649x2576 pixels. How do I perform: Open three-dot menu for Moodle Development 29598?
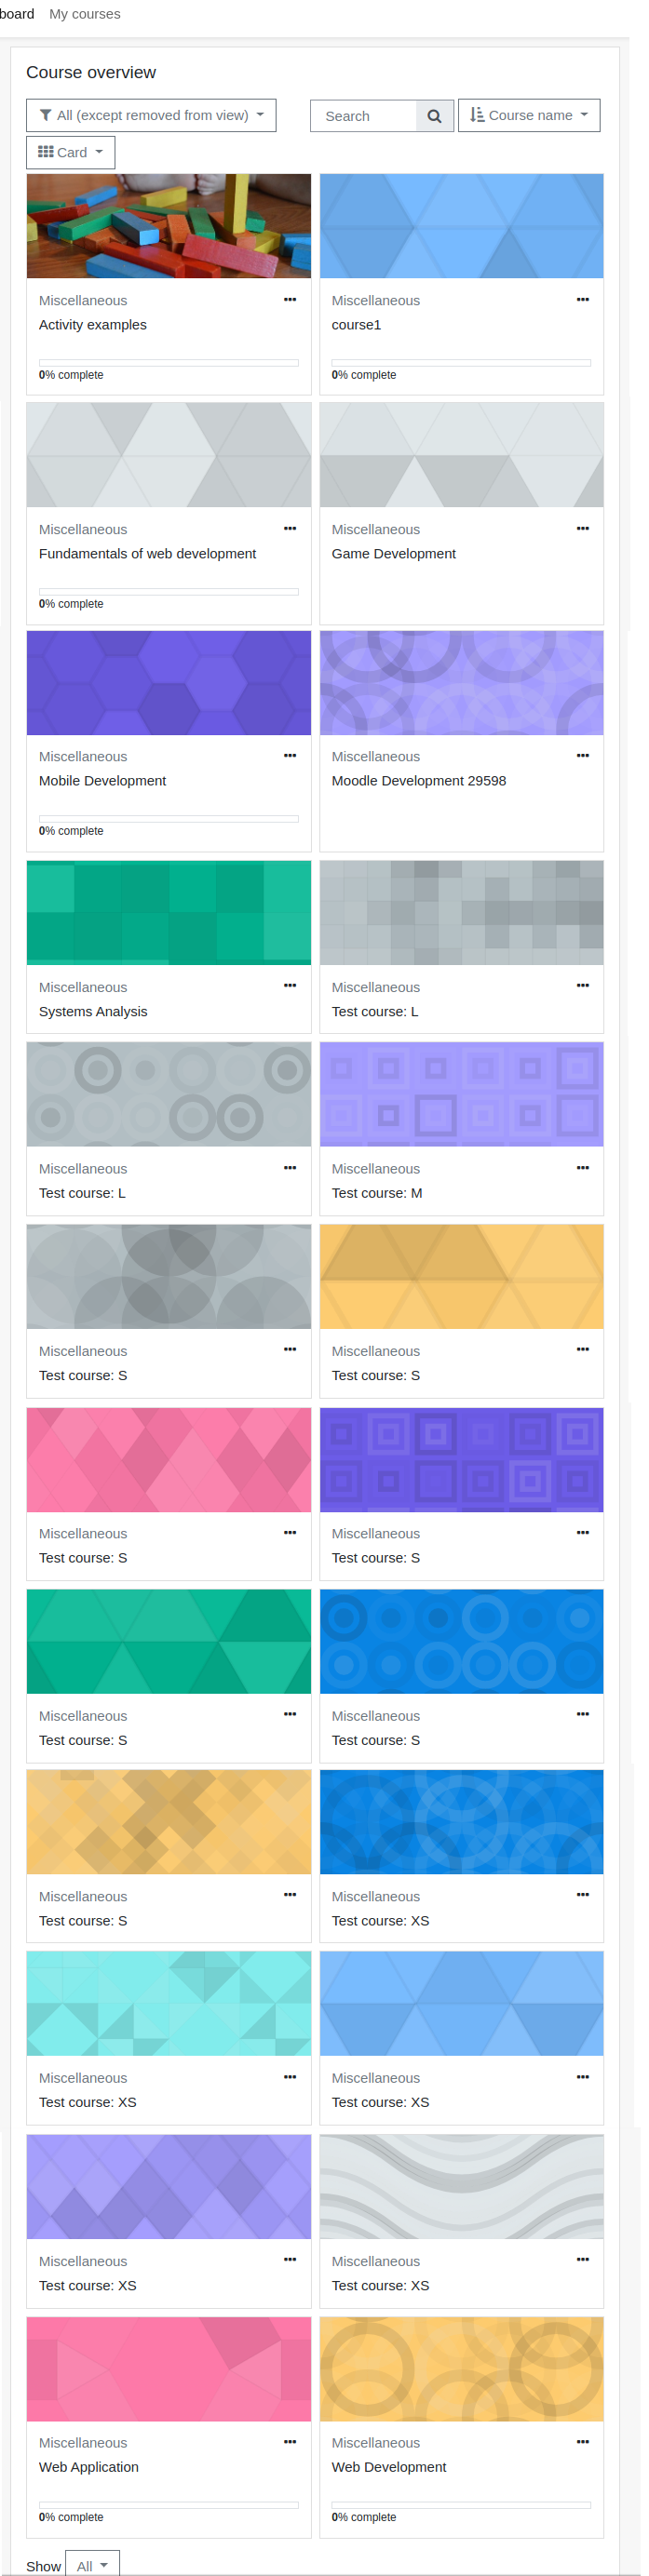[x=583, y=756]
